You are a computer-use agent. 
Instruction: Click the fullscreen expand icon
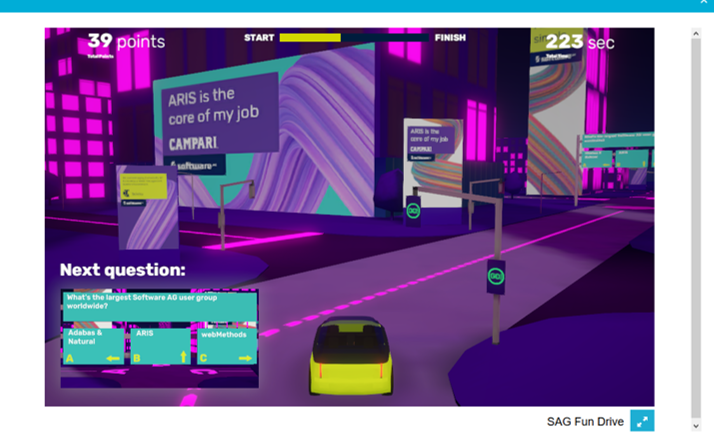[642, 421]
